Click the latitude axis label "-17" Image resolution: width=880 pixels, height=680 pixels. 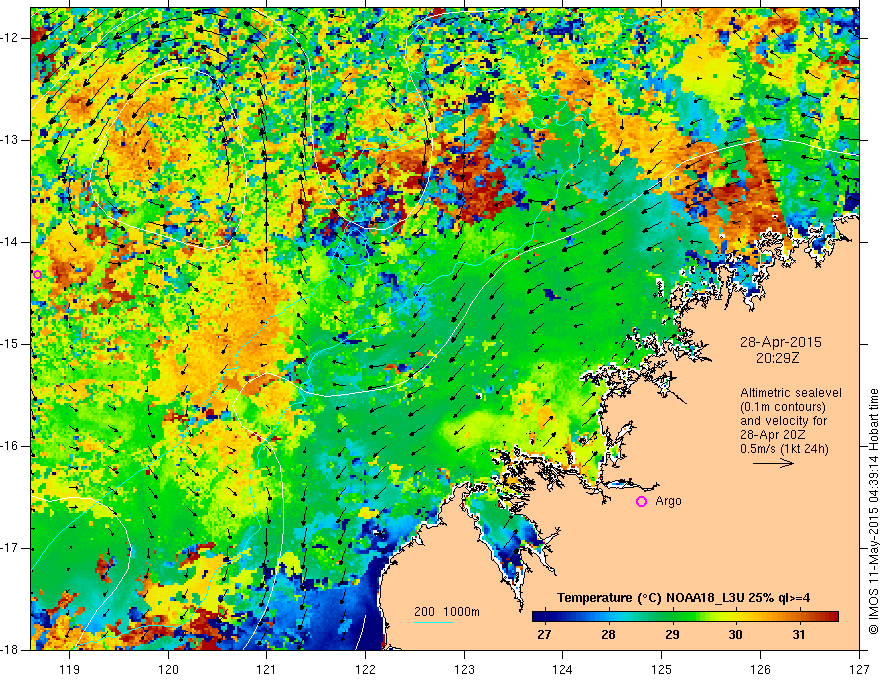[11, 548]
